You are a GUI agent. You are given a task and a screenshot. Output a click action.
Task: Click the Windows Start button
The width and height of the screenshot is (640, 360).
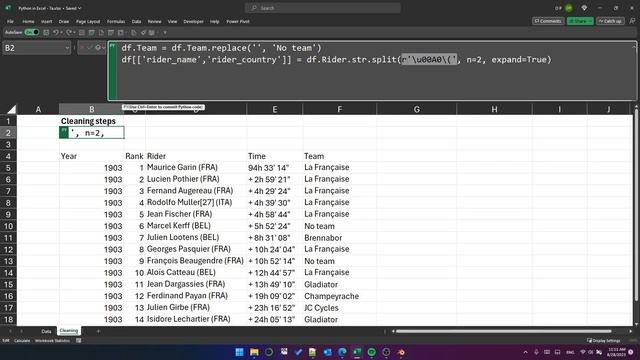240,352
